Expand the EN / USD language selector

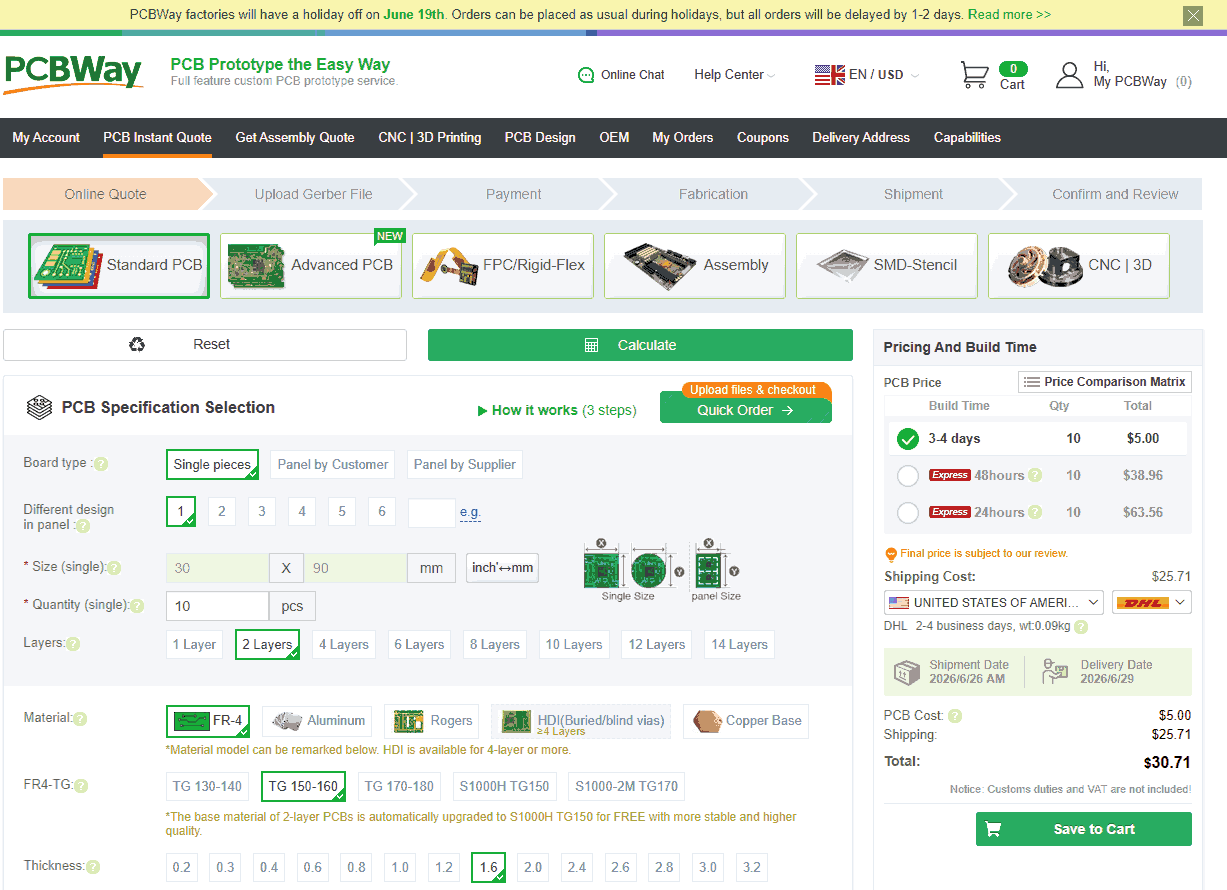click(866, 75)
